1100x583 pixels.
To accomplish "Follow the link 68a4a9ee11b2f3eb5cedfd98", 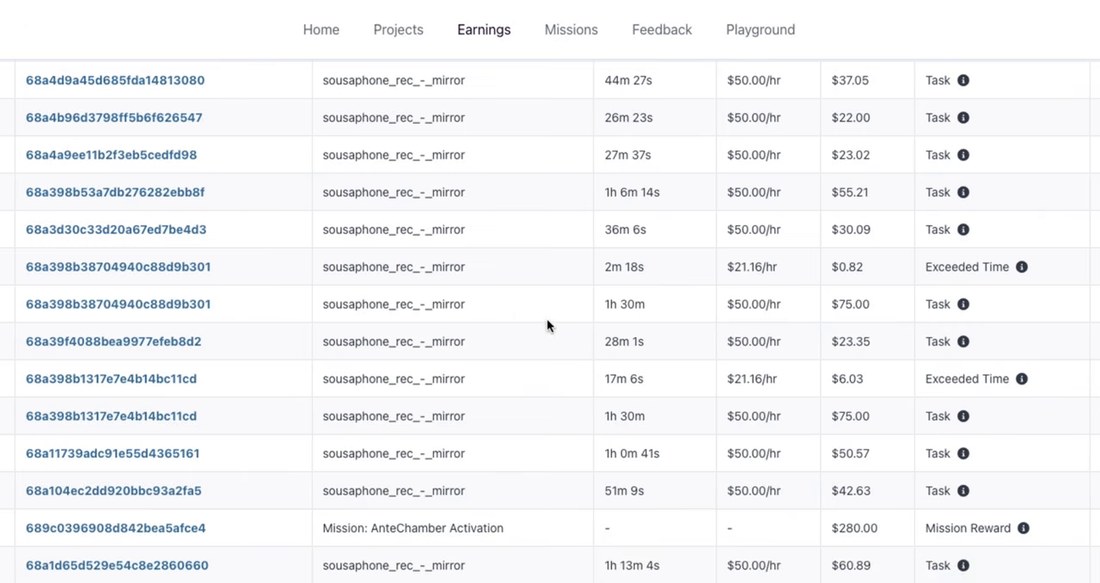I will [x=112, y=155].
